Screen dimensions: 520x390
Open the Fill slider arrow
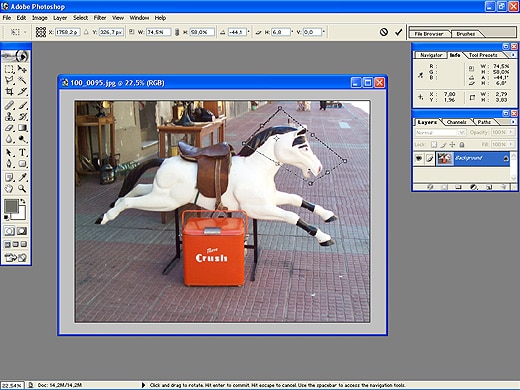point(510,144)
